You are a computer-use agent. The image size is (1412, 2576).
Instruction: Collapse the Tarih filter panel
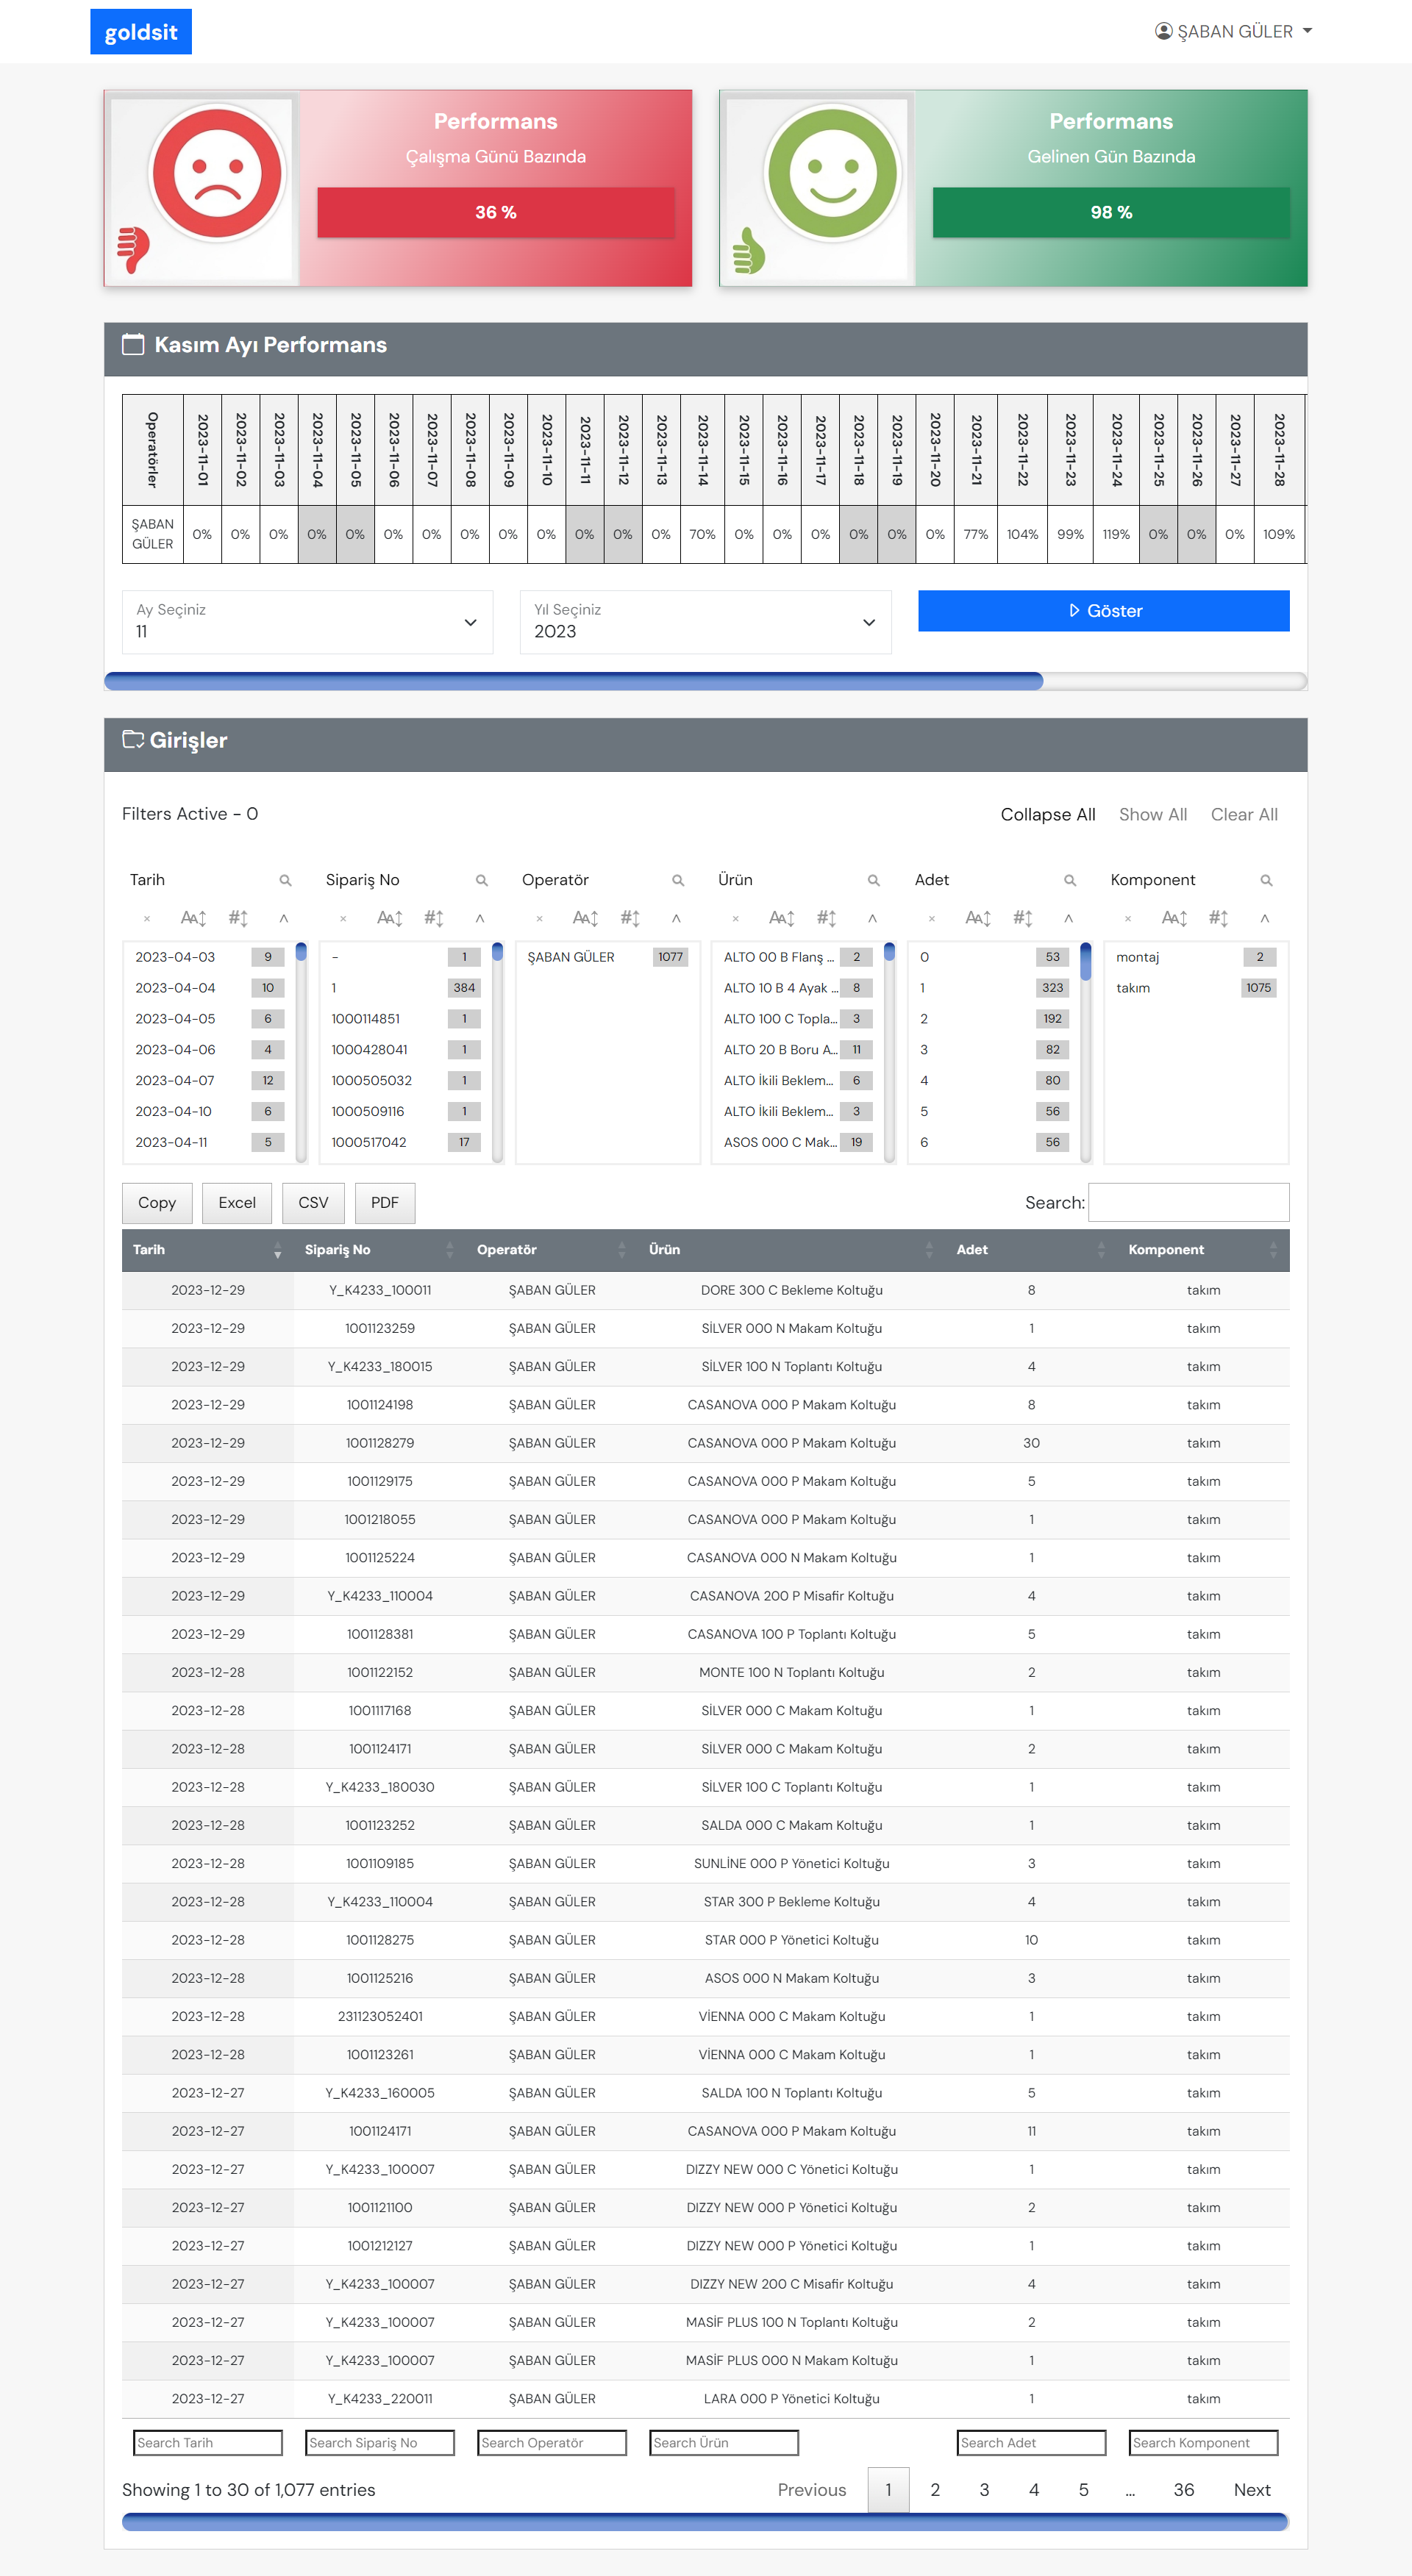click(x=283, y=917)
